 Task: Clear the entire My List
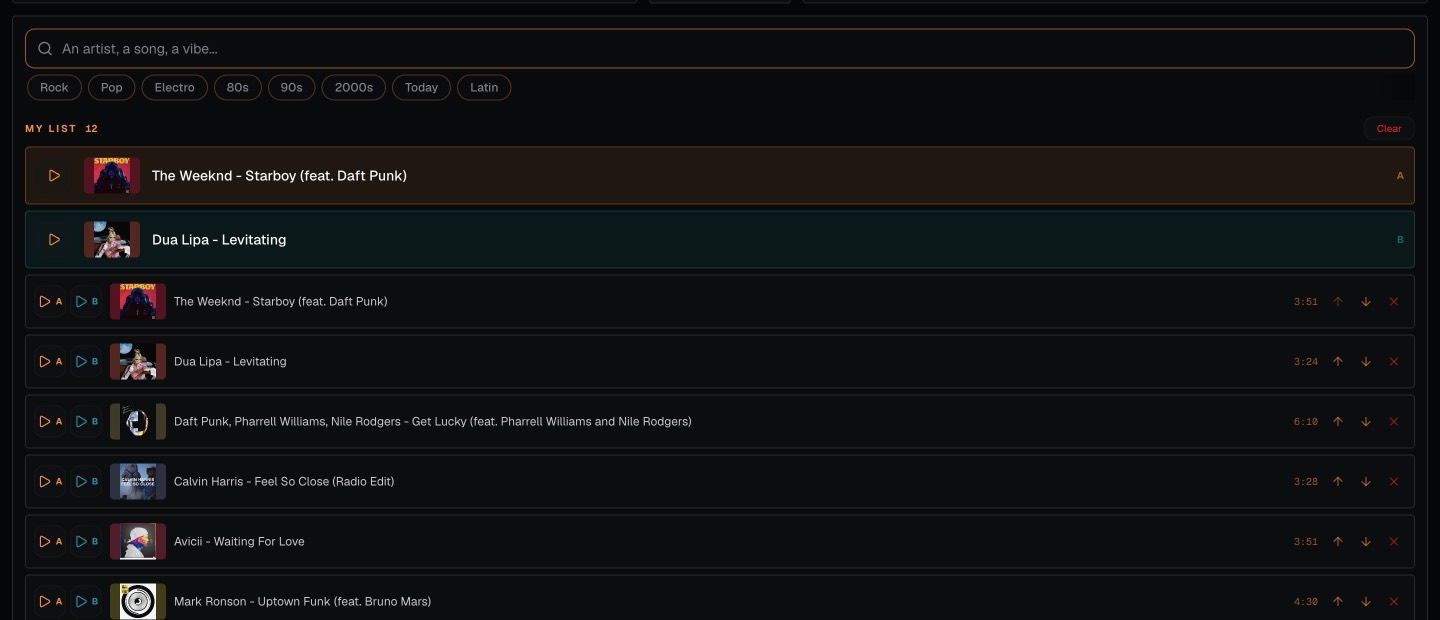pos(1389,128)
